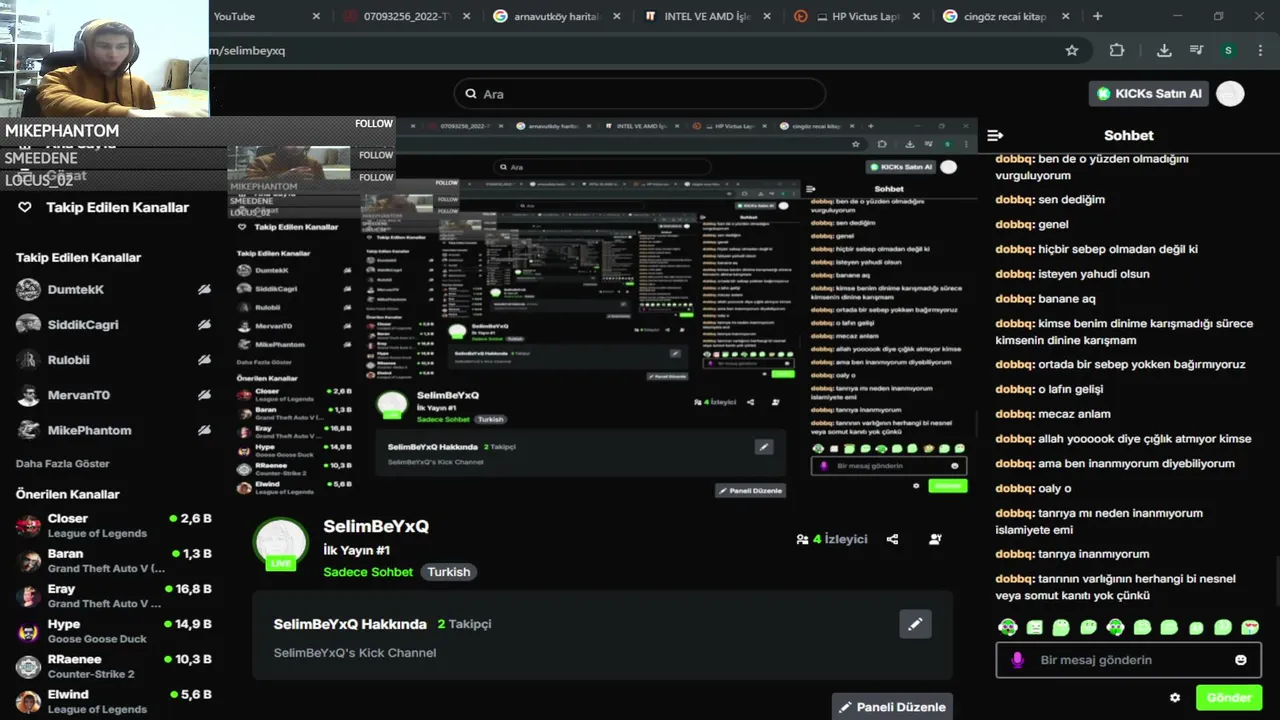Open Hype Goose Goose Duck channel
The height and width of the screenshot is (720, 1280).
pyautogui.click(x=114, y=631)
